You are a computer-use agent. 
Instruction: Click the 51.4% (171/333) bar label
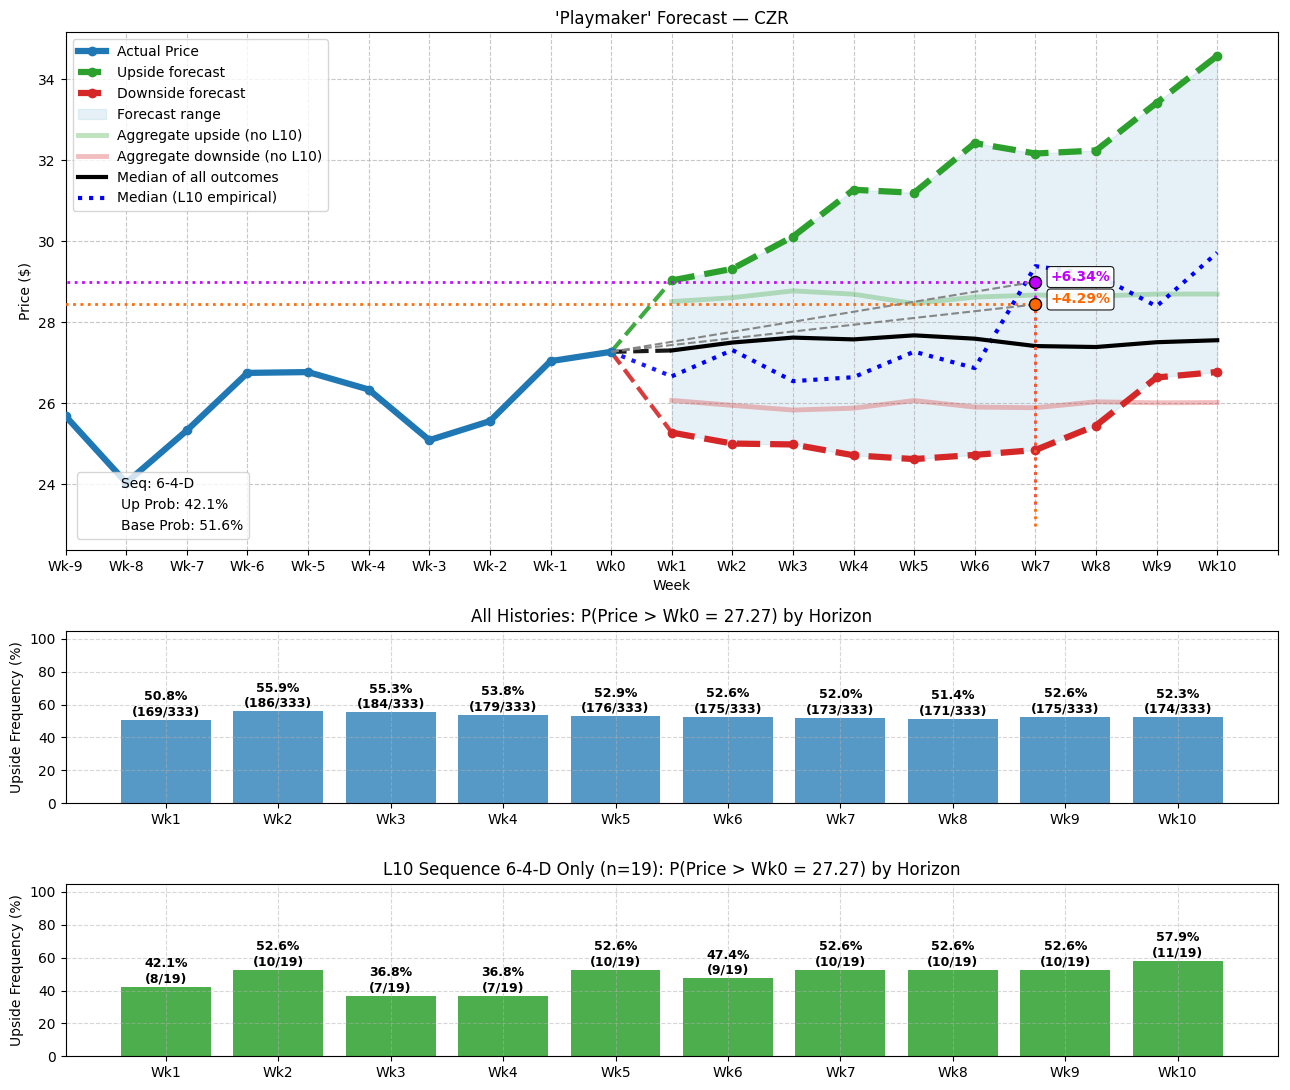pyautogui.click(x=953, y=703)
